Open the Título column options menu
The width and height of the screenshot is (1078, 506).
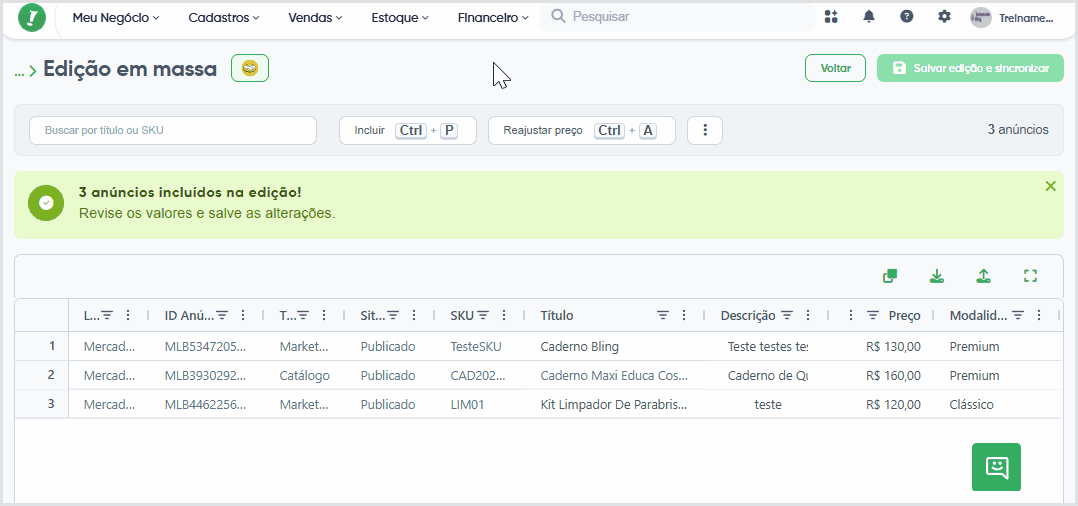pos(683,316)
